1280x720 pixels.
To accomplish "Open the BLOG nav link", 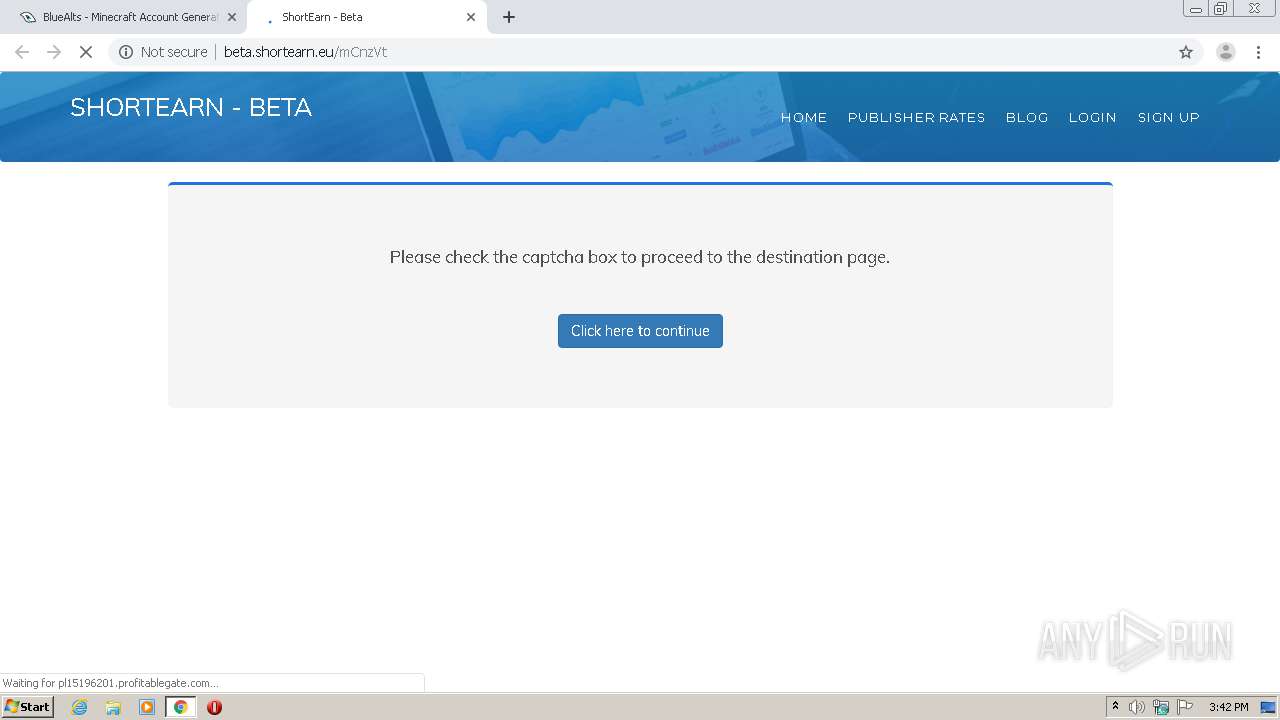I will [1027, 117].
